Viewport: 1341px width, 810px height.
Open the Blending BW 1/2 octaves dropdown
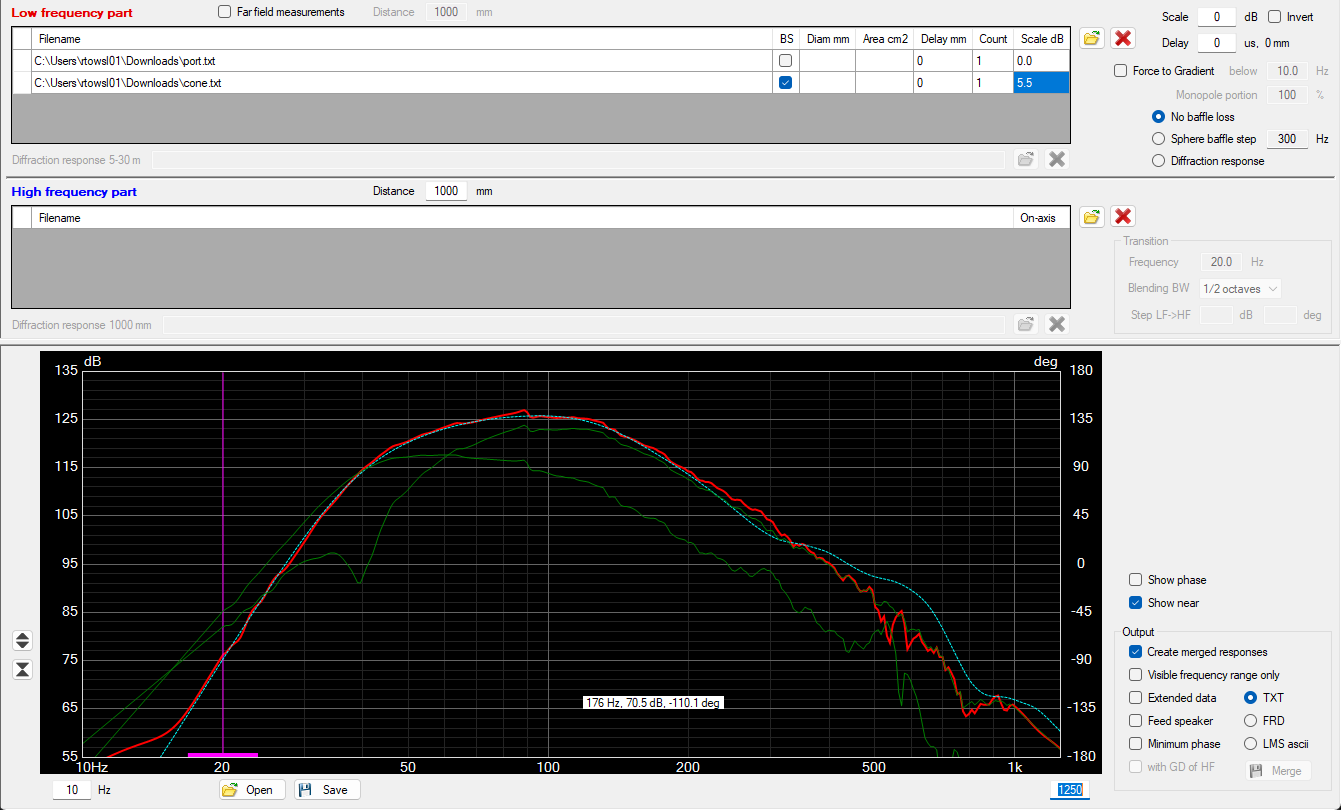click(1240, 288)
